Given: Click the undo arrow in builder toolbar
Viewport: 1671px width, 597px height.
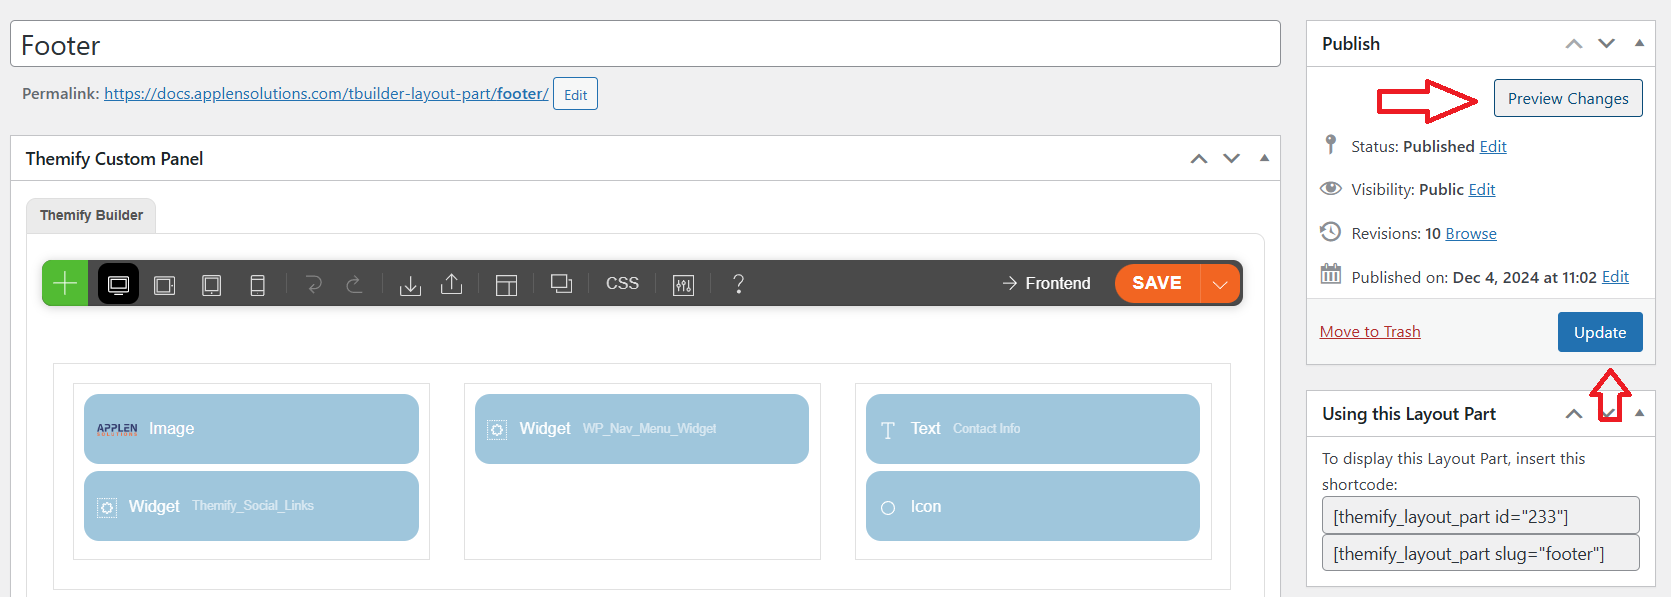Looking at the screenshot, I should coord(314,284).
